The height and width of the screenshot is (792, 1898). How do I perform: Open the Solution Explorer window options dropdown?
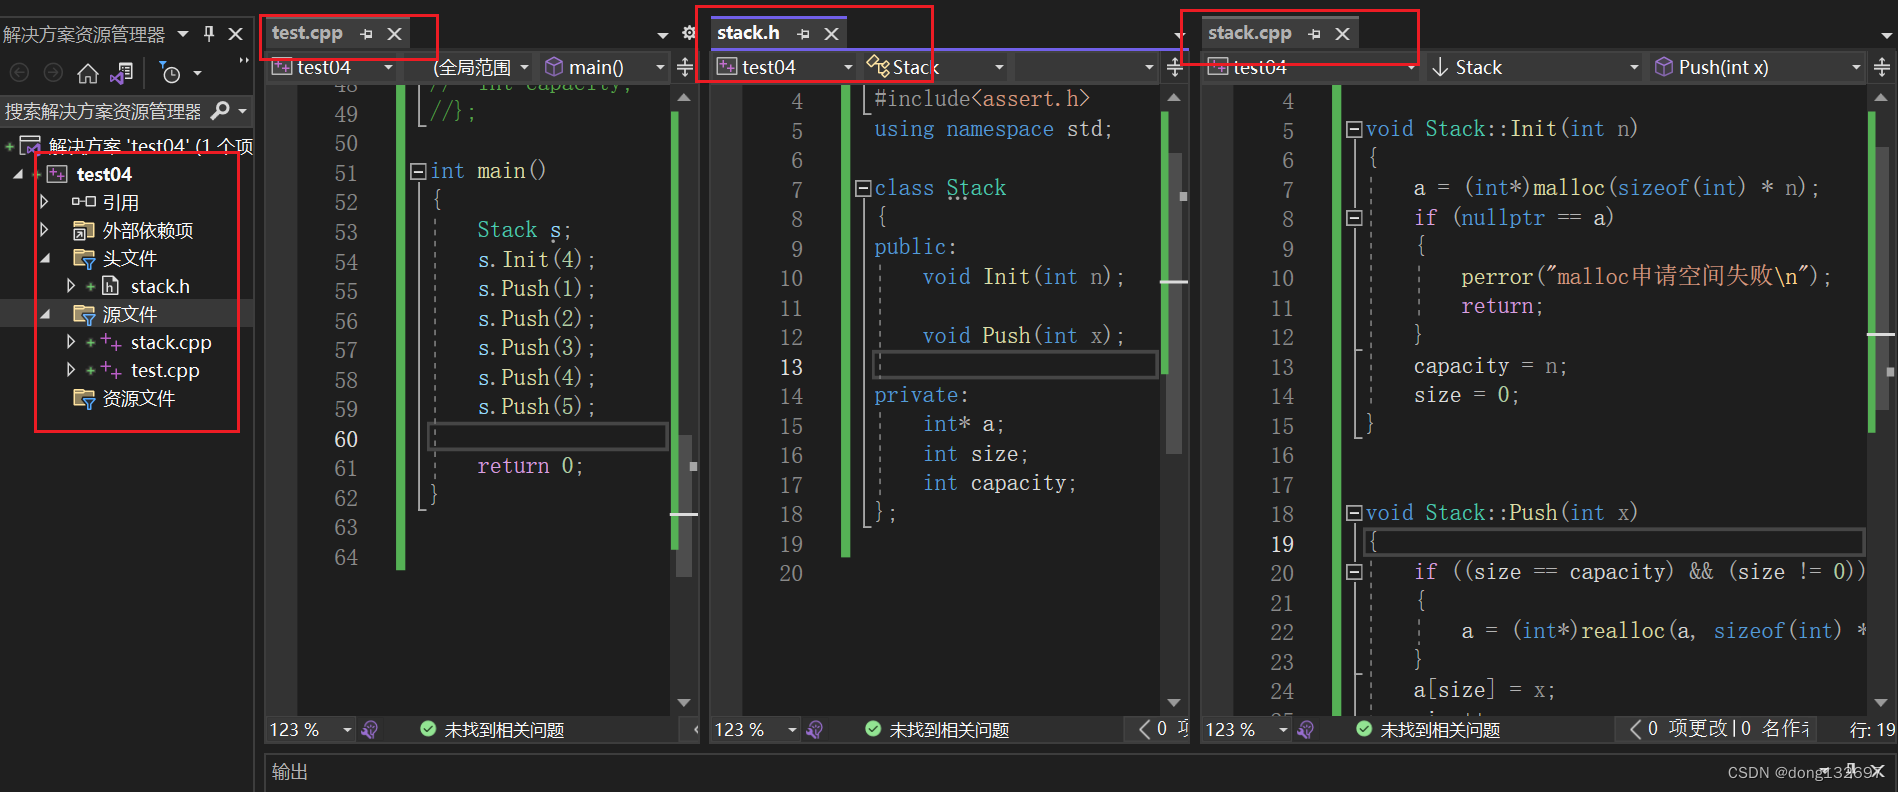point(183,34)
